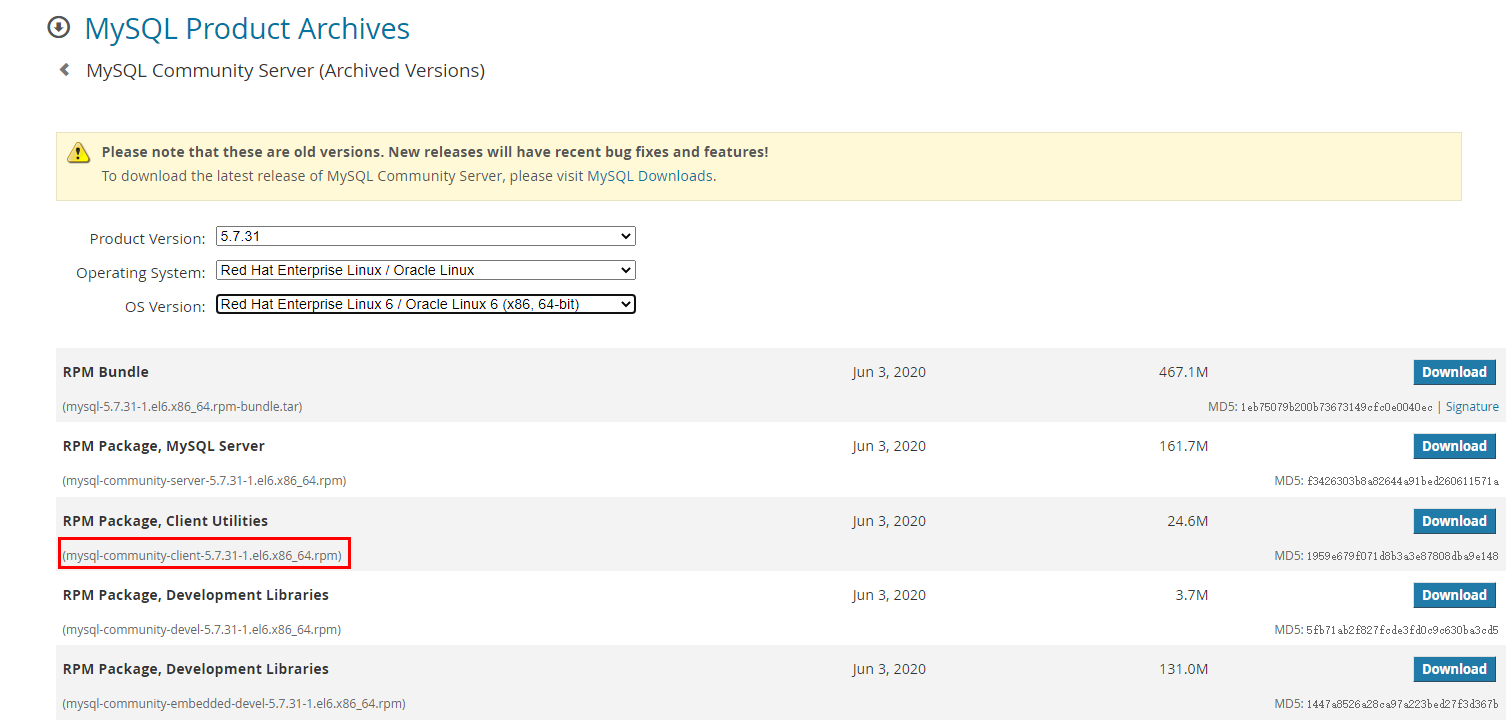Viewport: 1507px width, 727px height.
Task: Click mysql-5.7.31-1.el6.x86_64.rpm-bundle.tar filename
Action: (x=182, y=407)
